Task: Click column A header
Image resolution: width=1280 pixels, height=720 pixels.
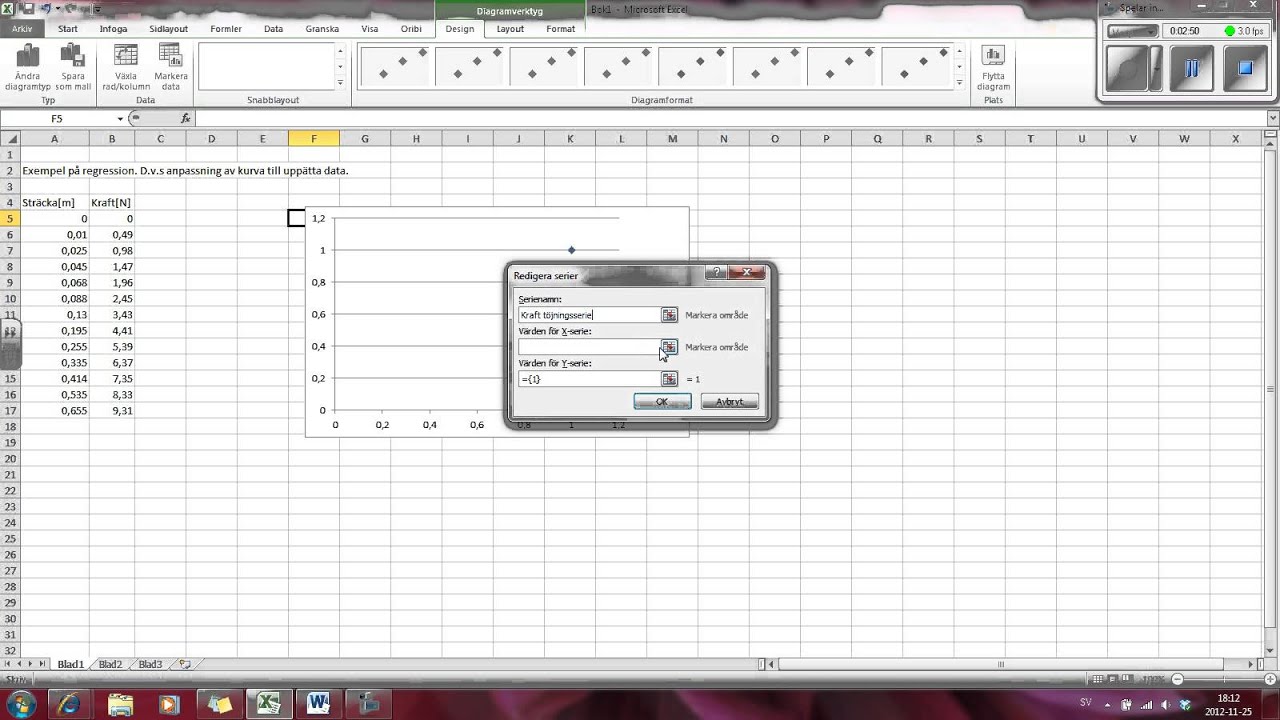Action: pos(54,138)
